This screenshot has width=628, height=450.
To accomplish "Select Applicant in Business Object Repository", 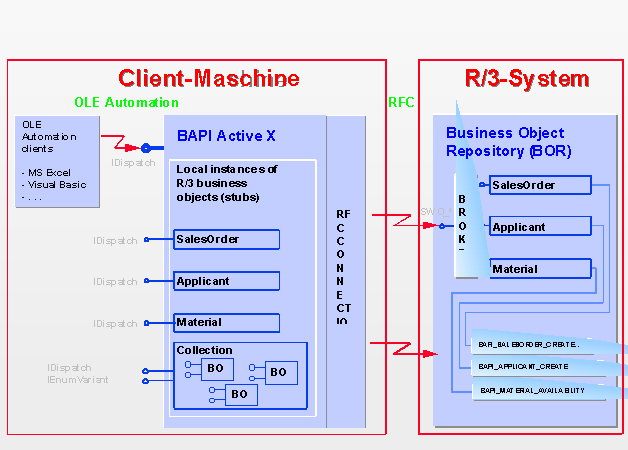I will click(x=540, y=227).
